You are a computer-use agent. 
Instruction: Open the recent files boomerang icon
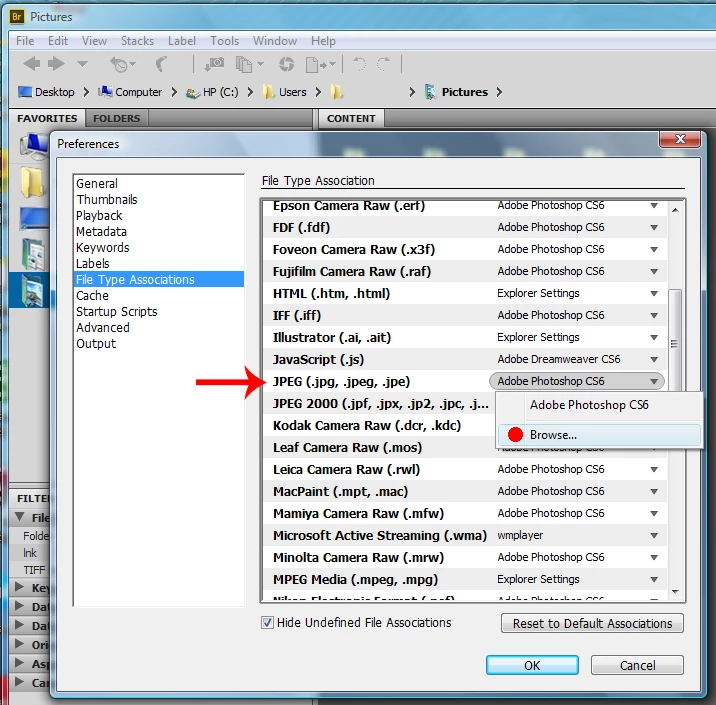121,64
